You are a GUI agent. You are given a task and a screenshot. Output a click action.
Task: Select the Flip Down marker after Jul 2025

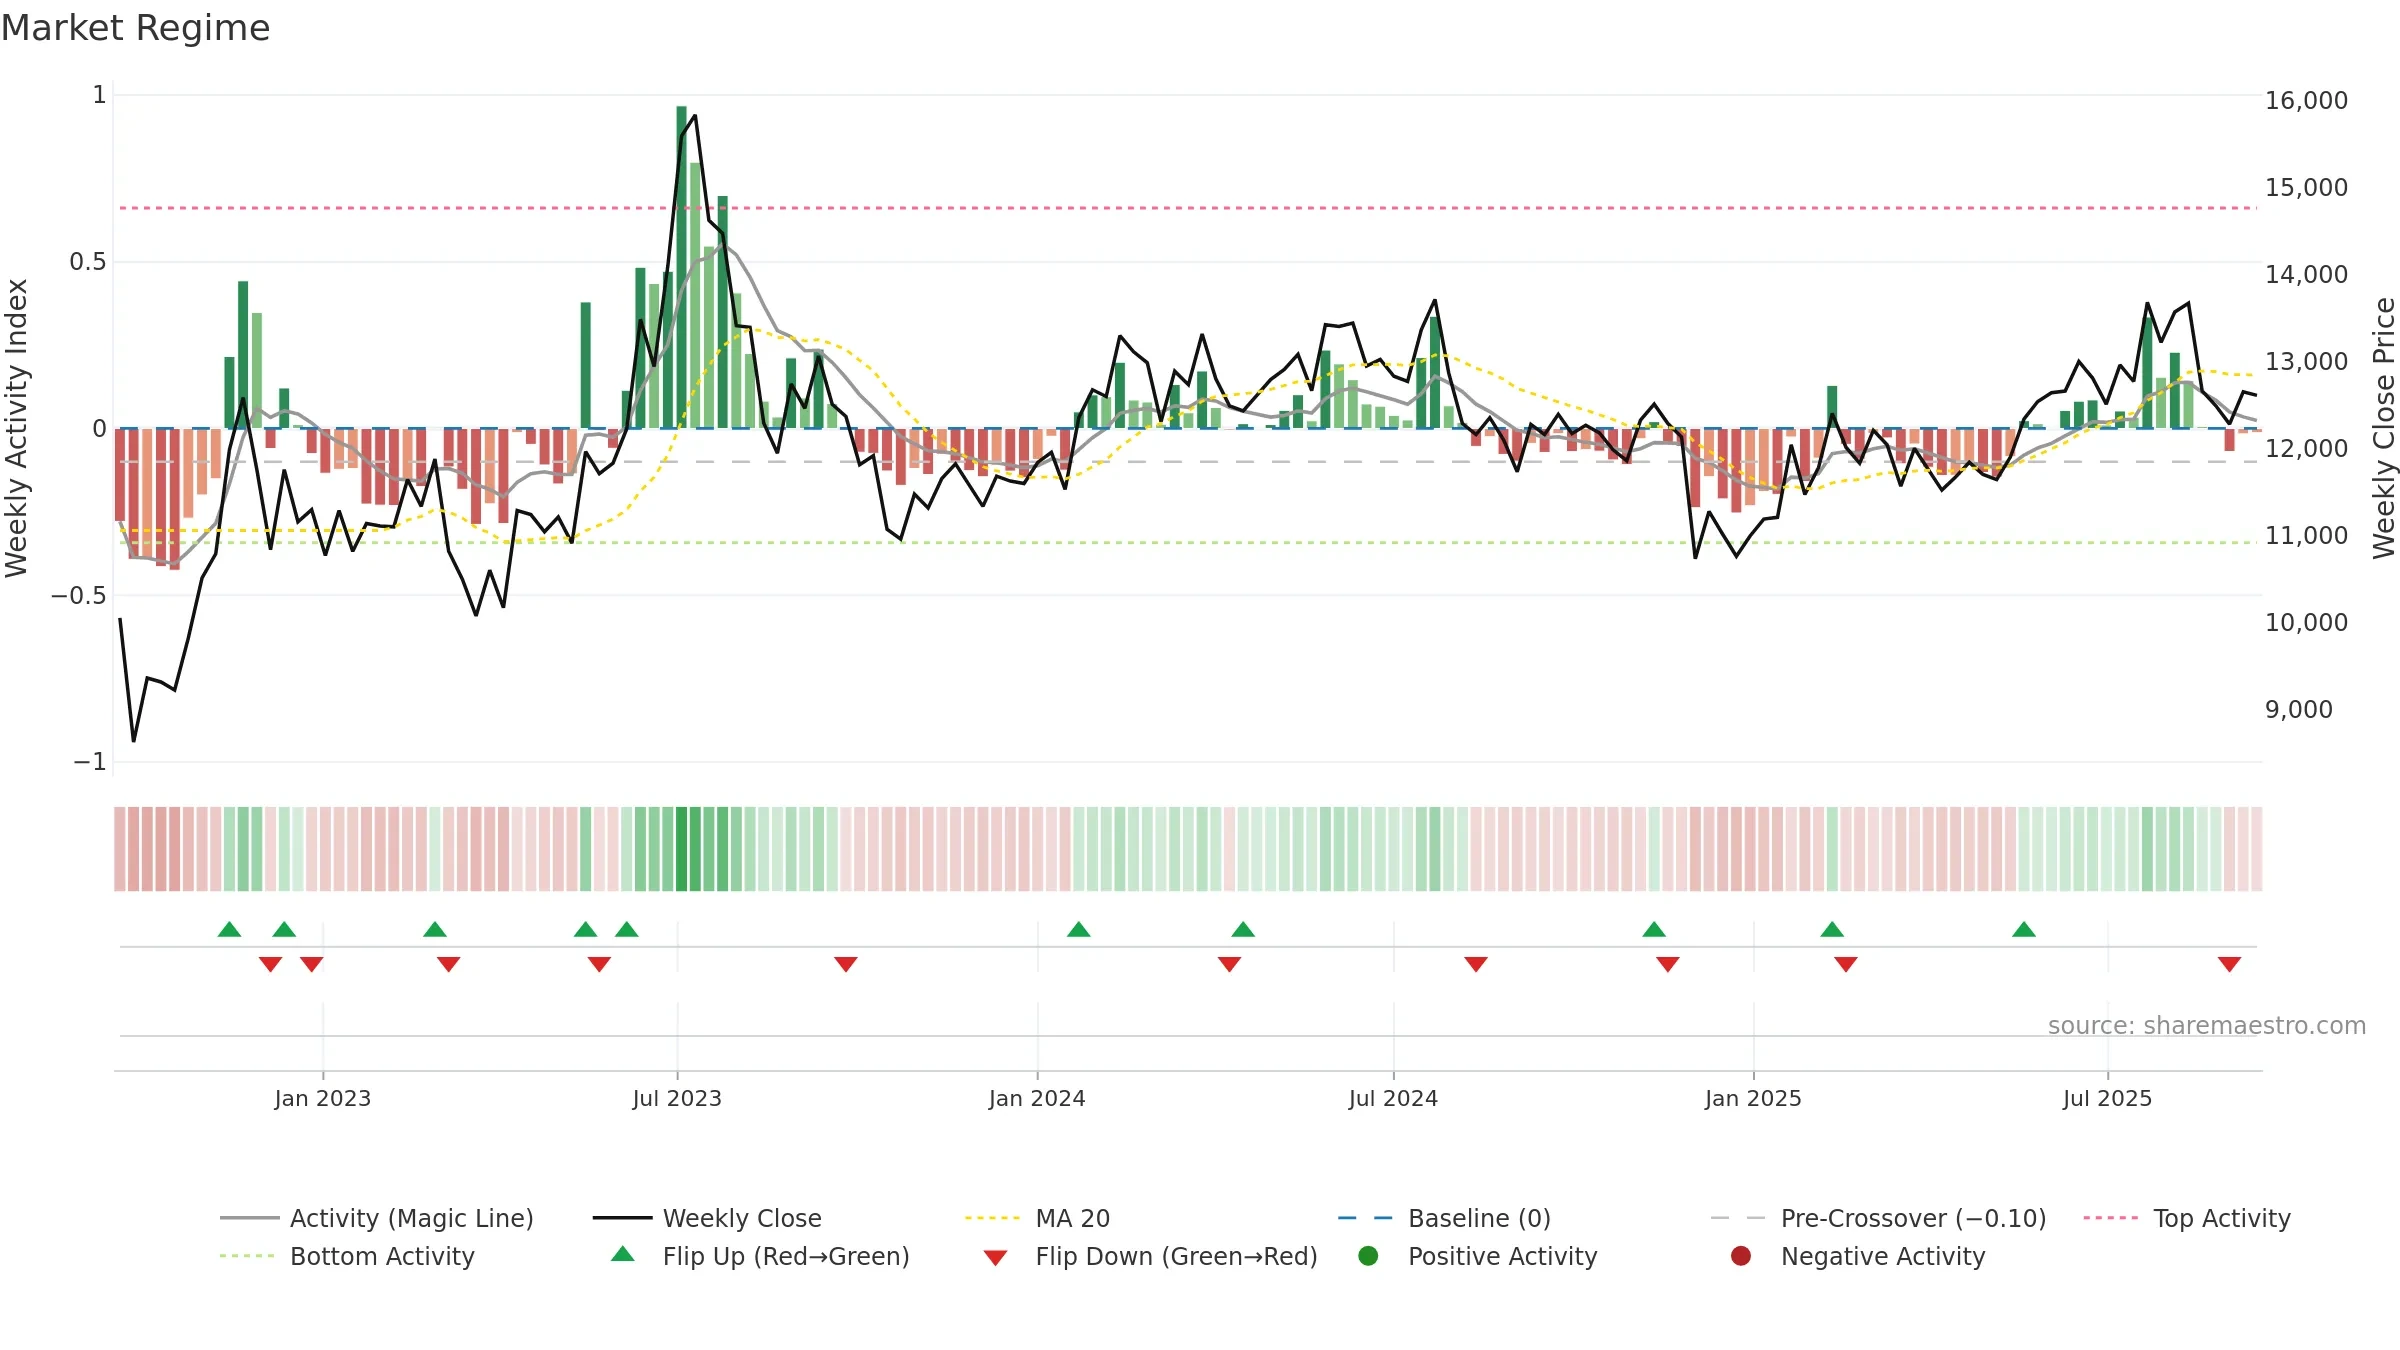(x=2229, y=964)
